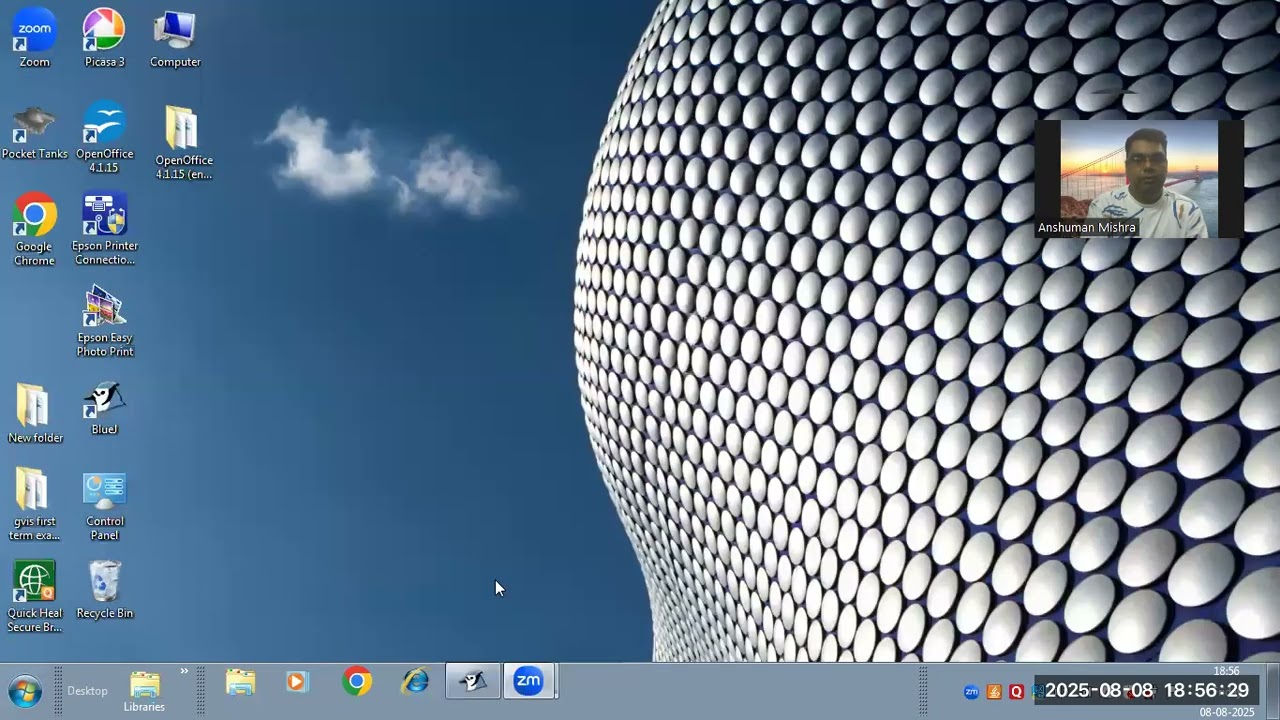
Task: Select gvis first term exa... folder
Action: [x=34, y=505]
